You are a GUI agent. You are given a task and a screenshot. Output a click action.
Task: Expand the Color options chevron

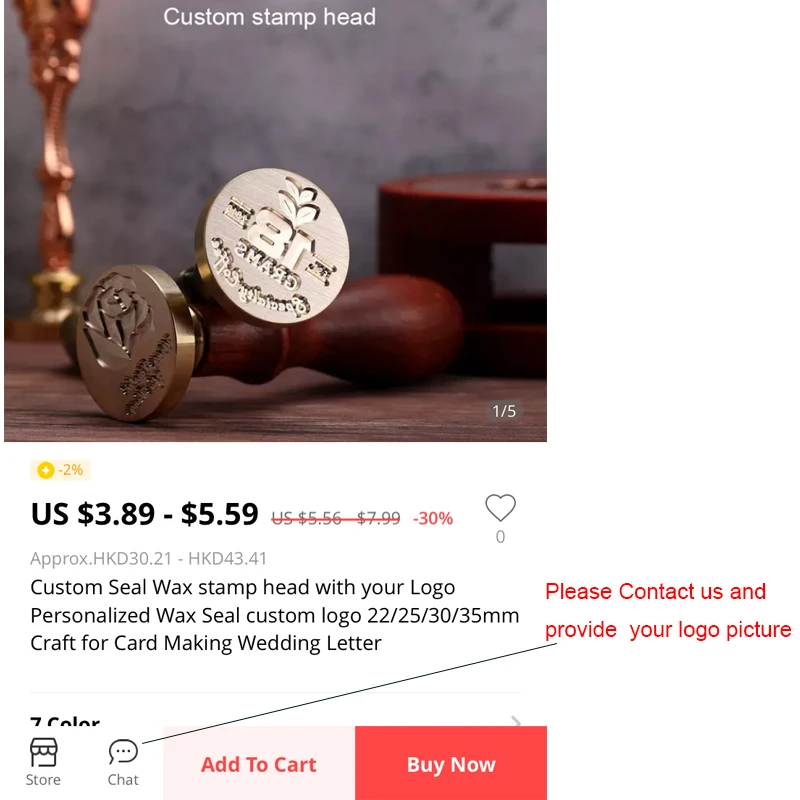516,721
